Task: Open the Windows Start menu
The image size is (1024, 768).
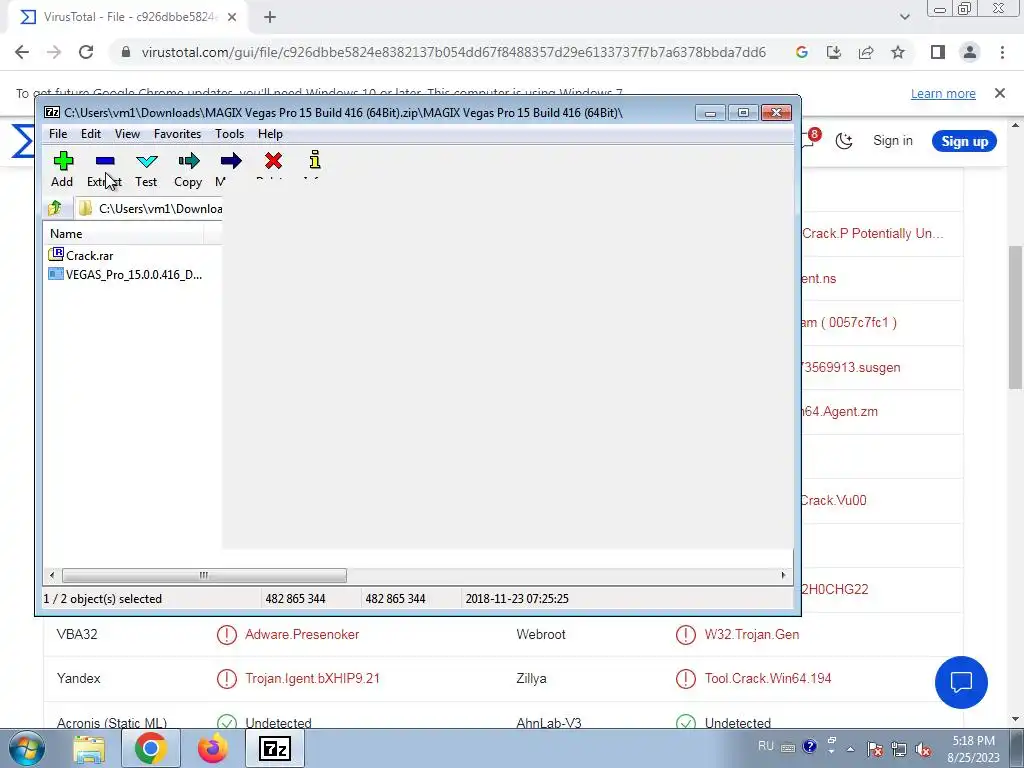Action: pos(26,748)
